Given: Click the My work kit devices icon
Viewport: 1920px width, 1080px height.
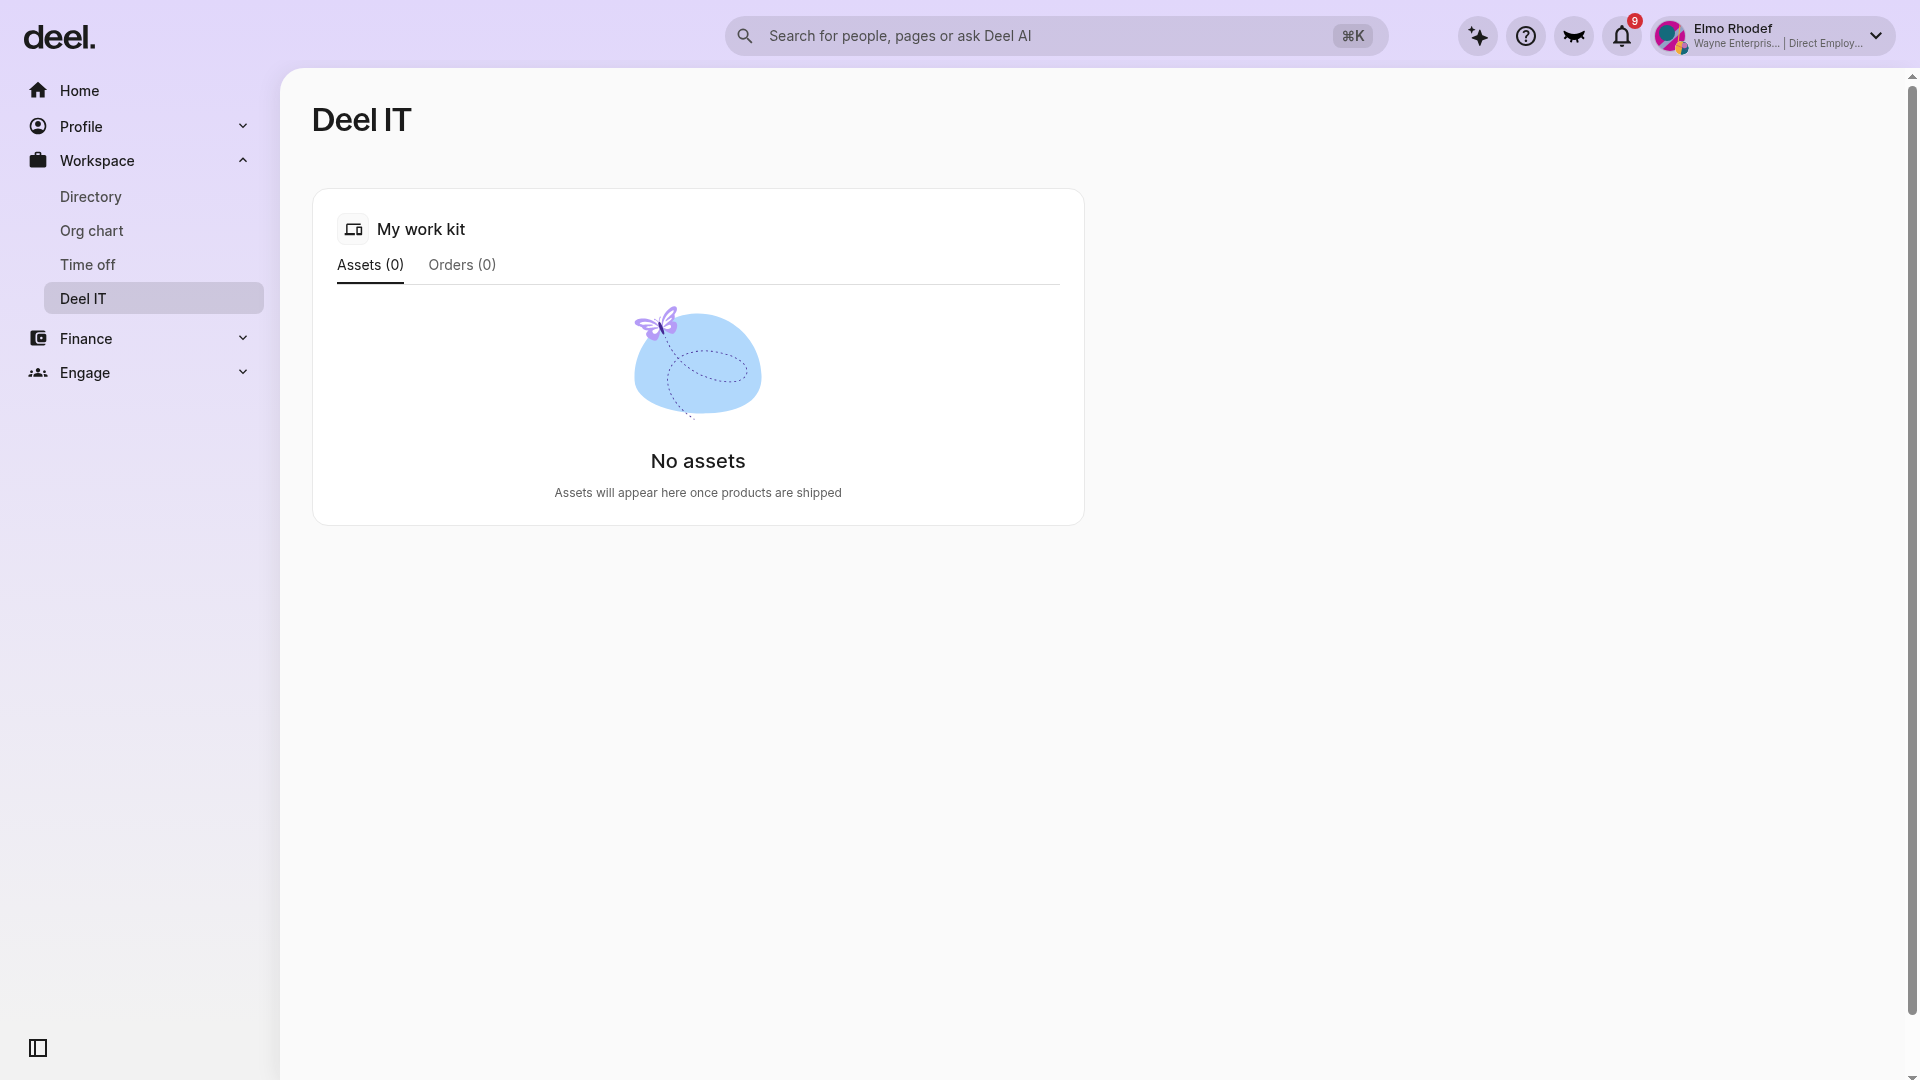Looking at the screenshot, I should [353, 229].
